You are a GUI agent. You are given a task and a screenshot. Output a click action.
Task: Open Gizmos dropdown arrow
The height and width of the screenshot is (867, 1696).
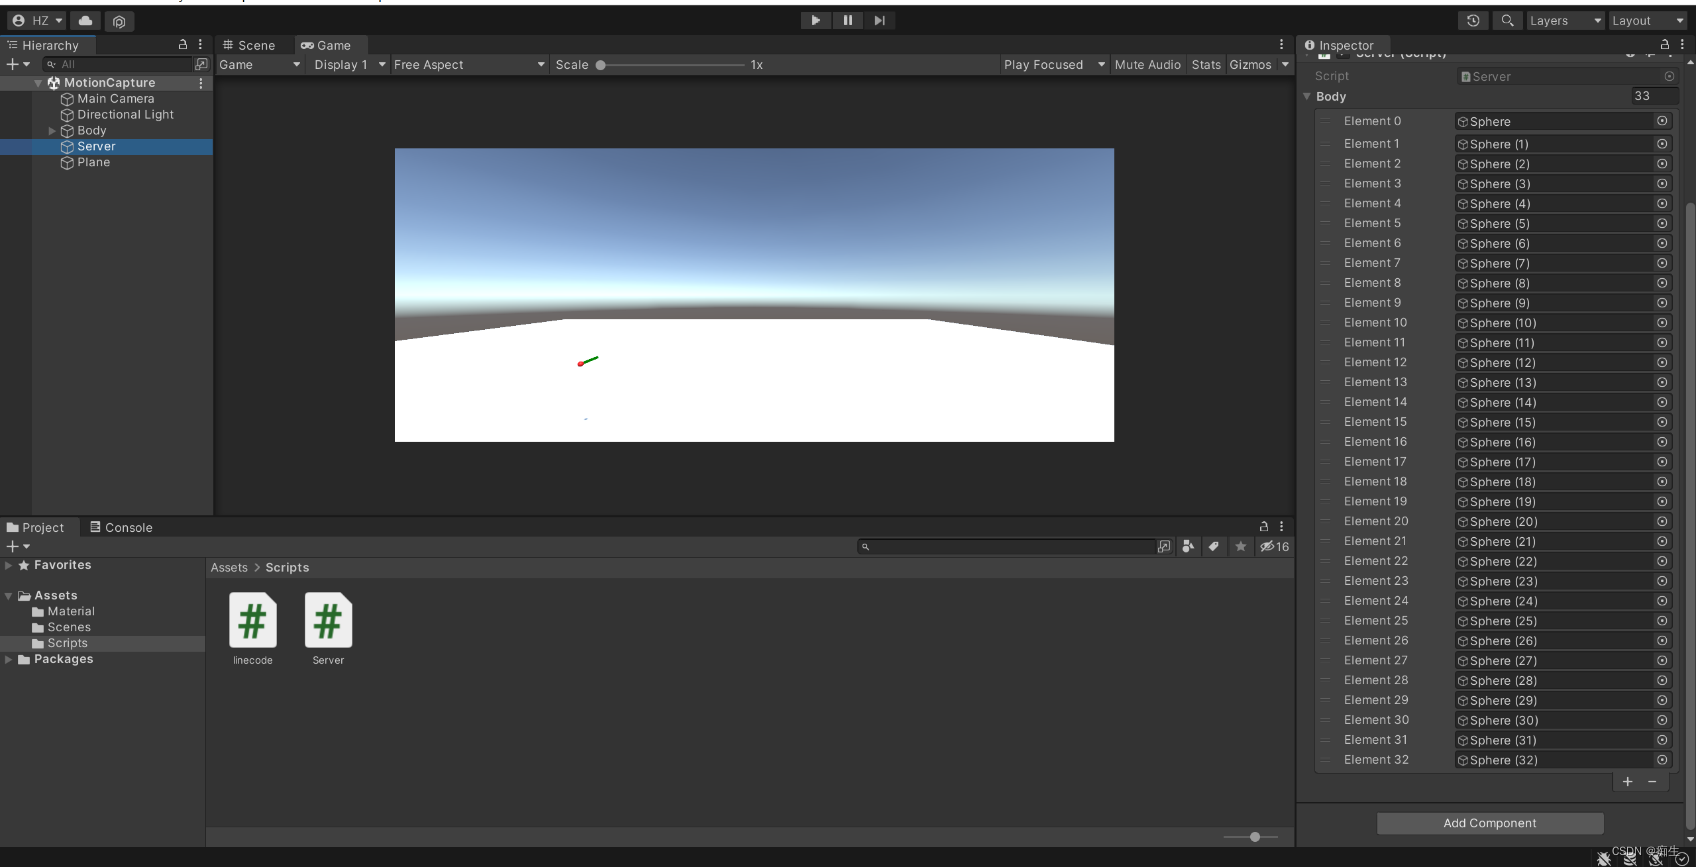[1285, 65]
